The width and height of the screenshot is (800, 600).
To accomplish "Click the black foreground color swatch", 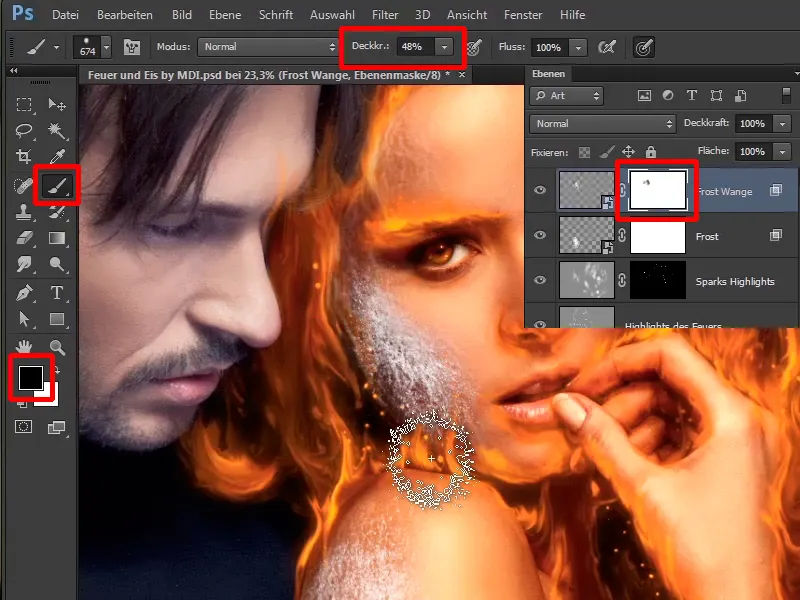I will click(x=30, y=377).
